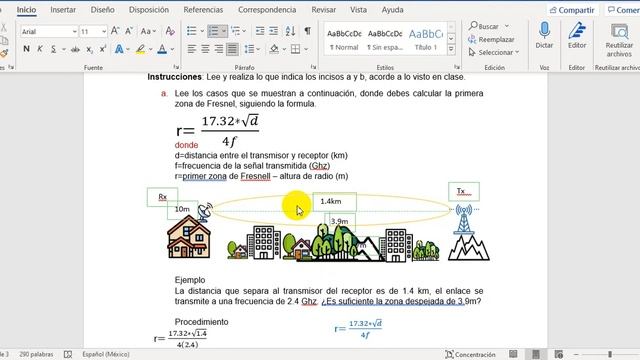Screen dimensions: 640x360
Task: Toggle show paragraph marks (¶)
Action: pos(307,31)
